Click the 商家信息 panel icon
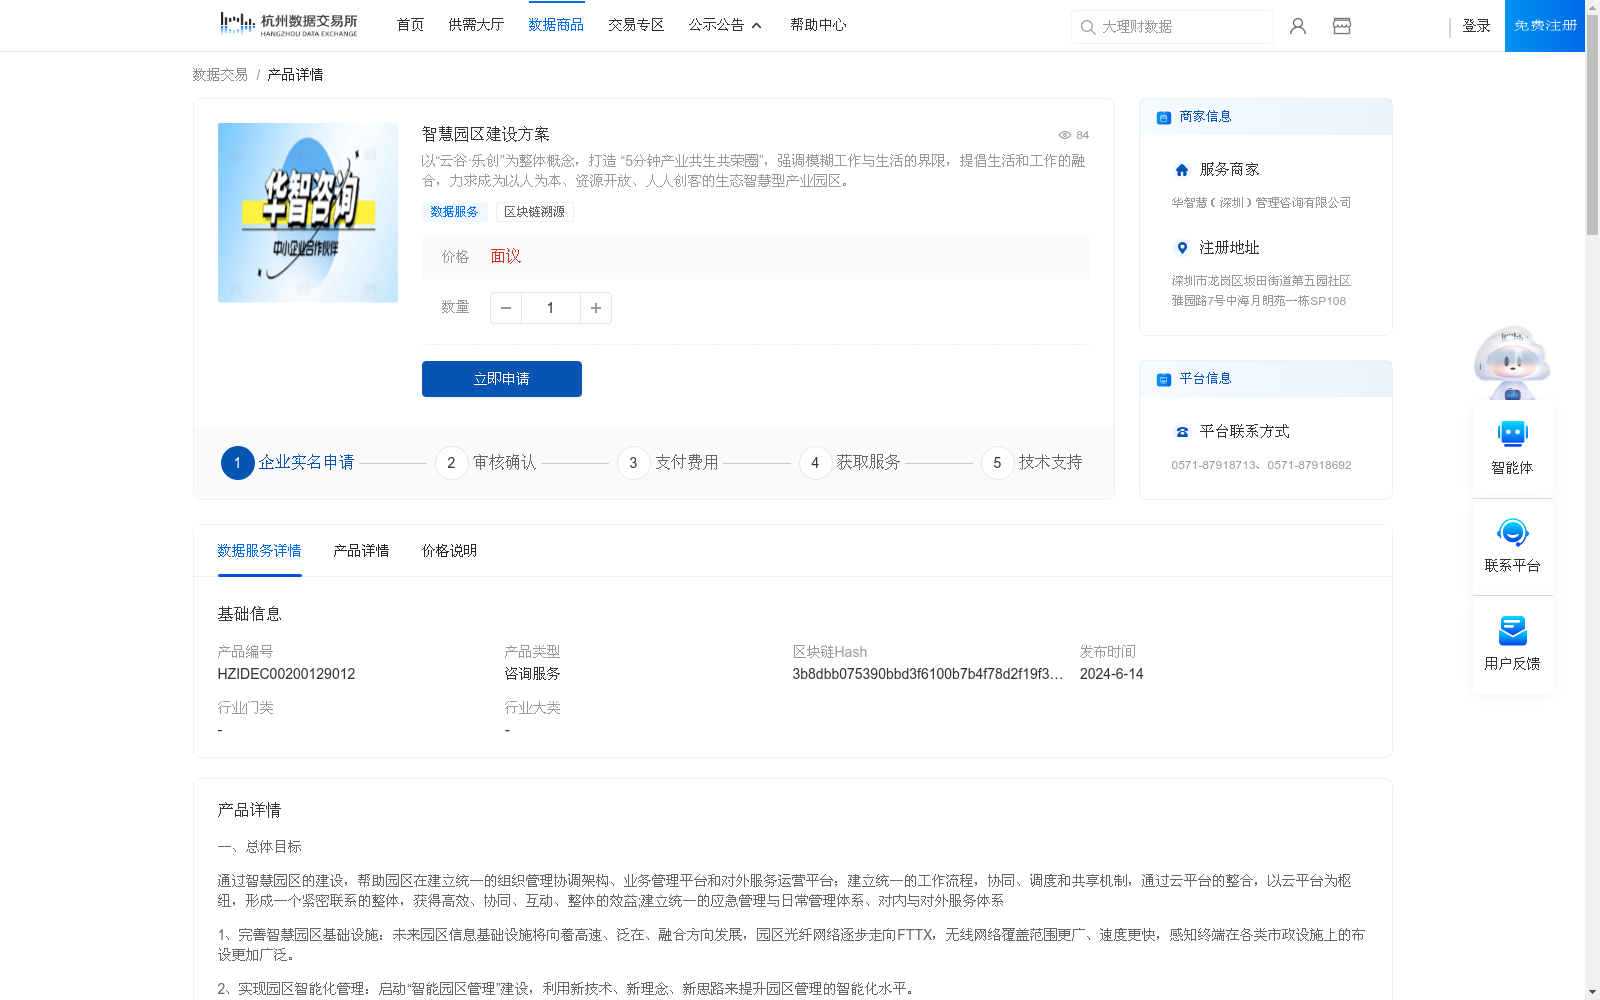Image resolution: width=1600 pixels, height=1000 pixels. 1164,117
